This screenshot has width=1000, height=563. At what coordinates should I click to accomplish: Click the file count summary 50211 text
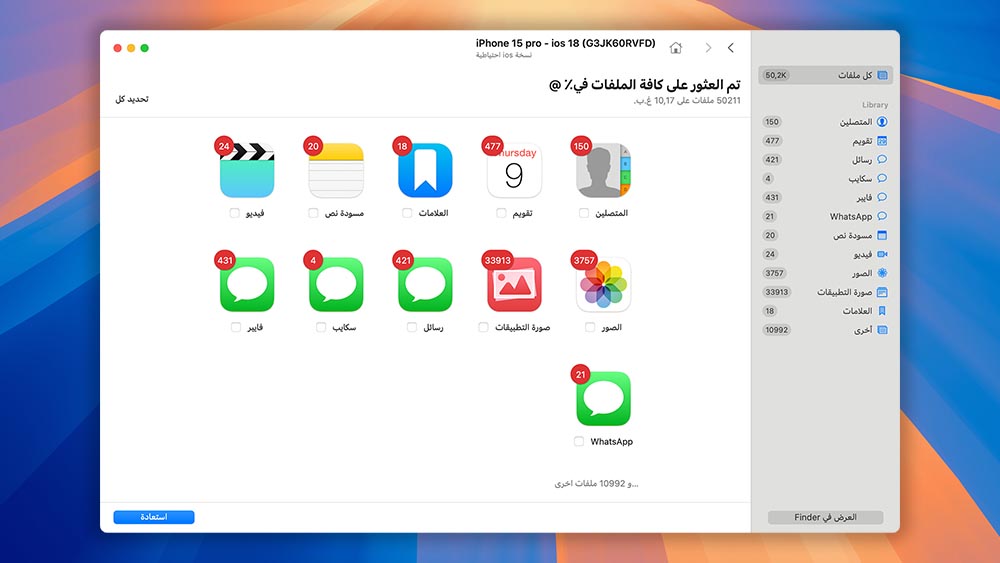click(x=687, y=100)
